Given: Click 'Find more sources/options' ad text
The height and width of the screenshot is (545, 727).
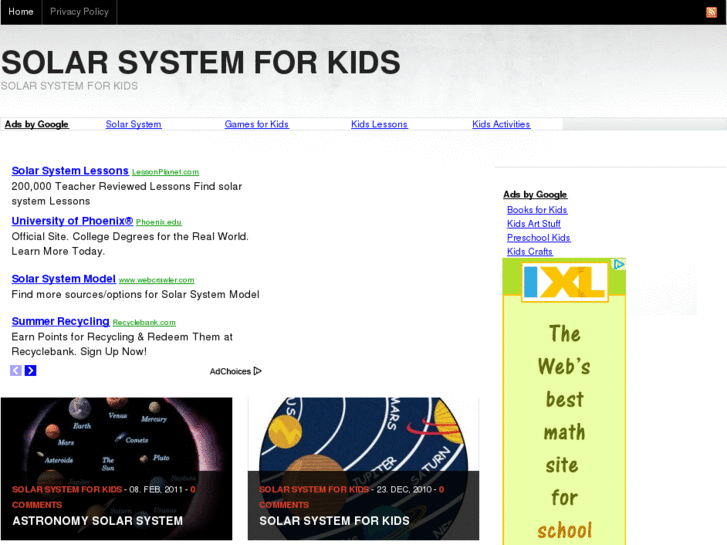Looking at the screenshot, I should (135, 295).
